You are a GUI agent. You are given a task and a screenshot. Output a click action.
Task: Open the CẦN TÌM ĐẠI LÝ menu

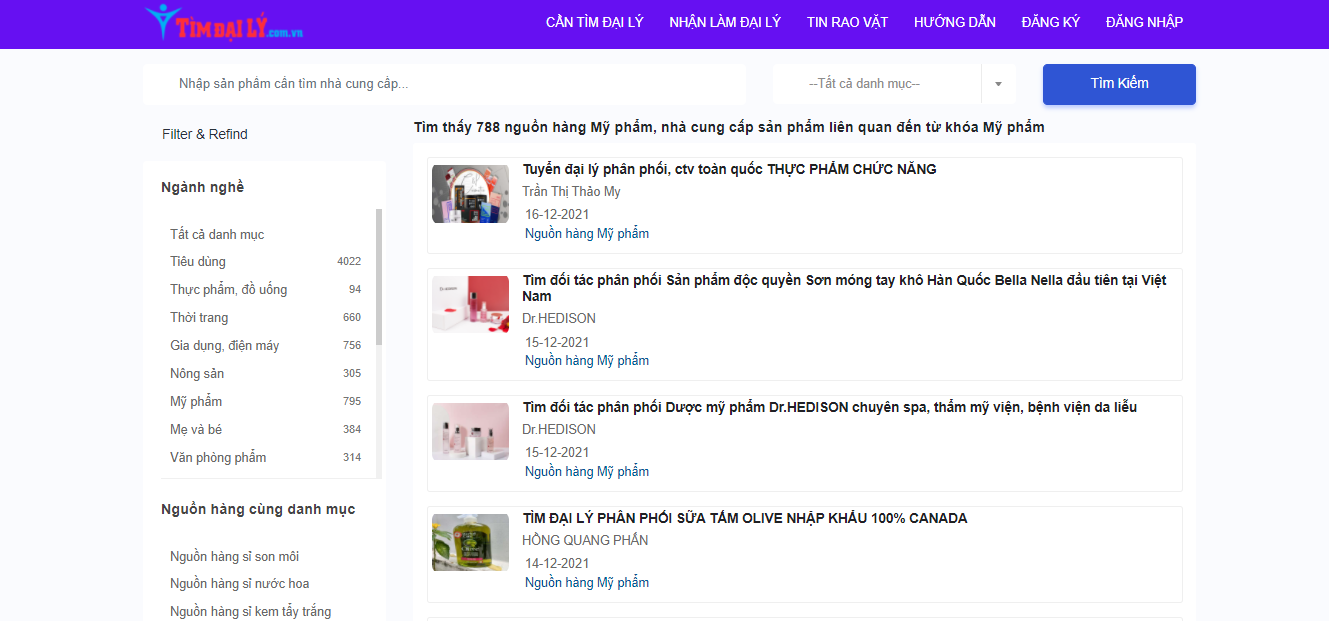coord(594,20)
